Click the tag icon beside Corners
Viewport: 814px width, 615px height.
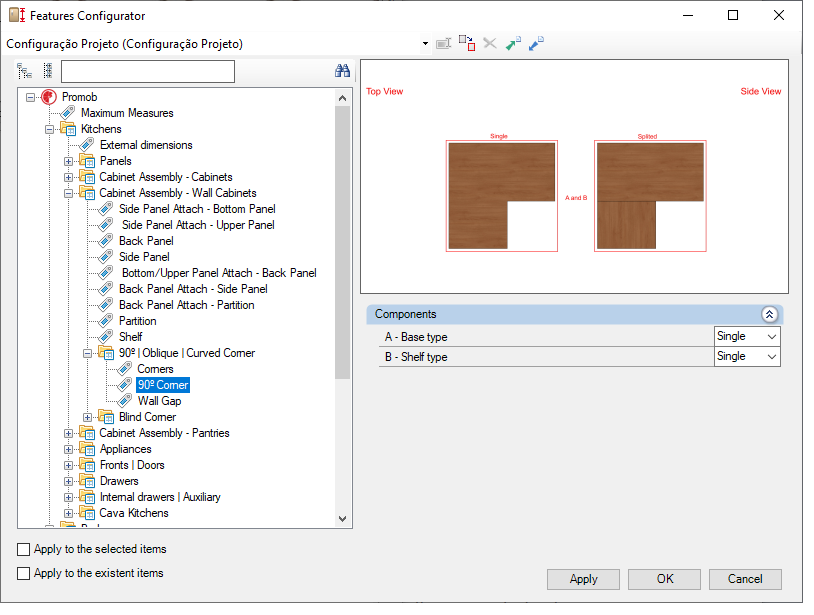(x=125, y=369)
